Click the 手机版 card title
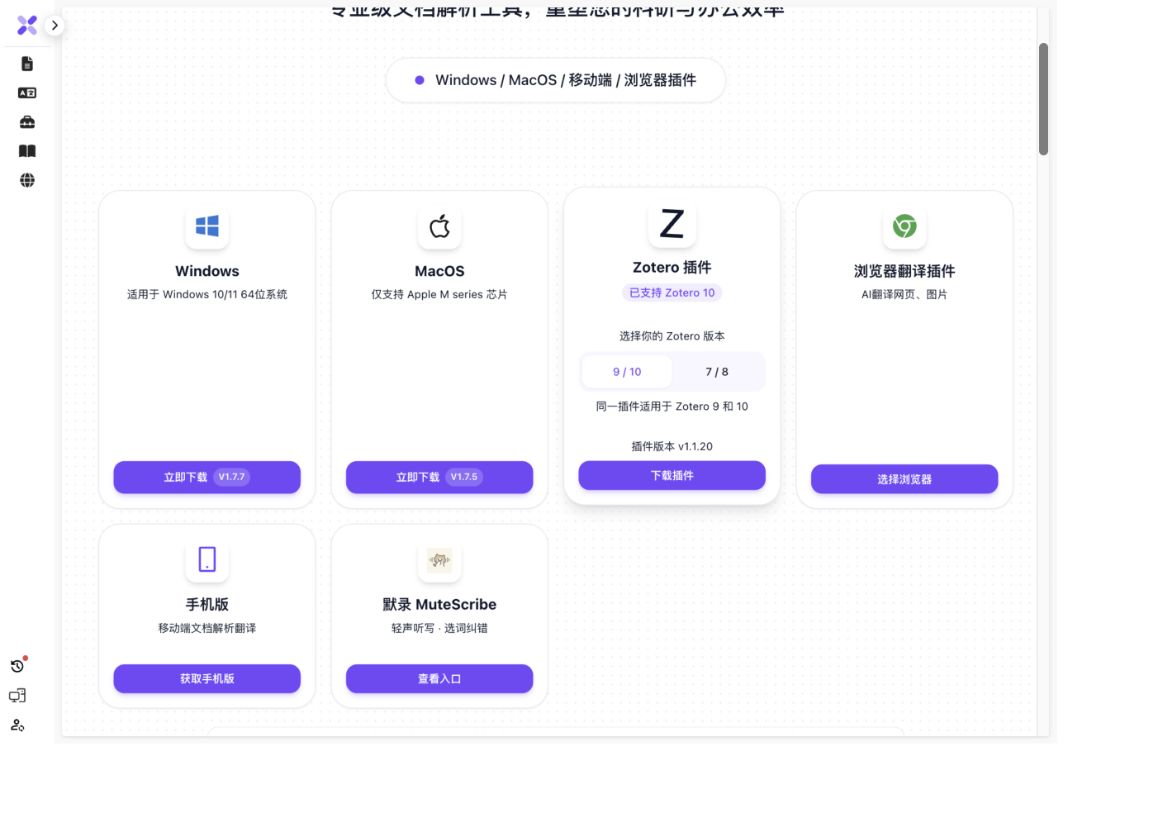Viewport: 1163px width, 818px height. click(207, 604)
